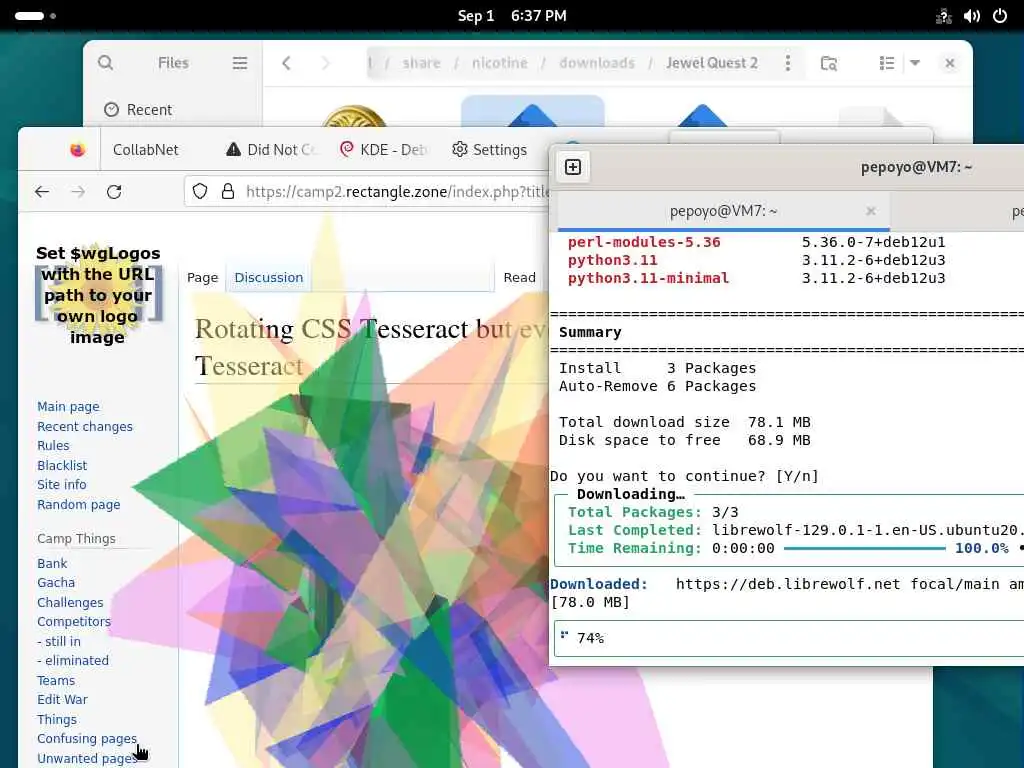
Task: Click the 'perl-modules-5.36' package name
Action: point(644,242)
